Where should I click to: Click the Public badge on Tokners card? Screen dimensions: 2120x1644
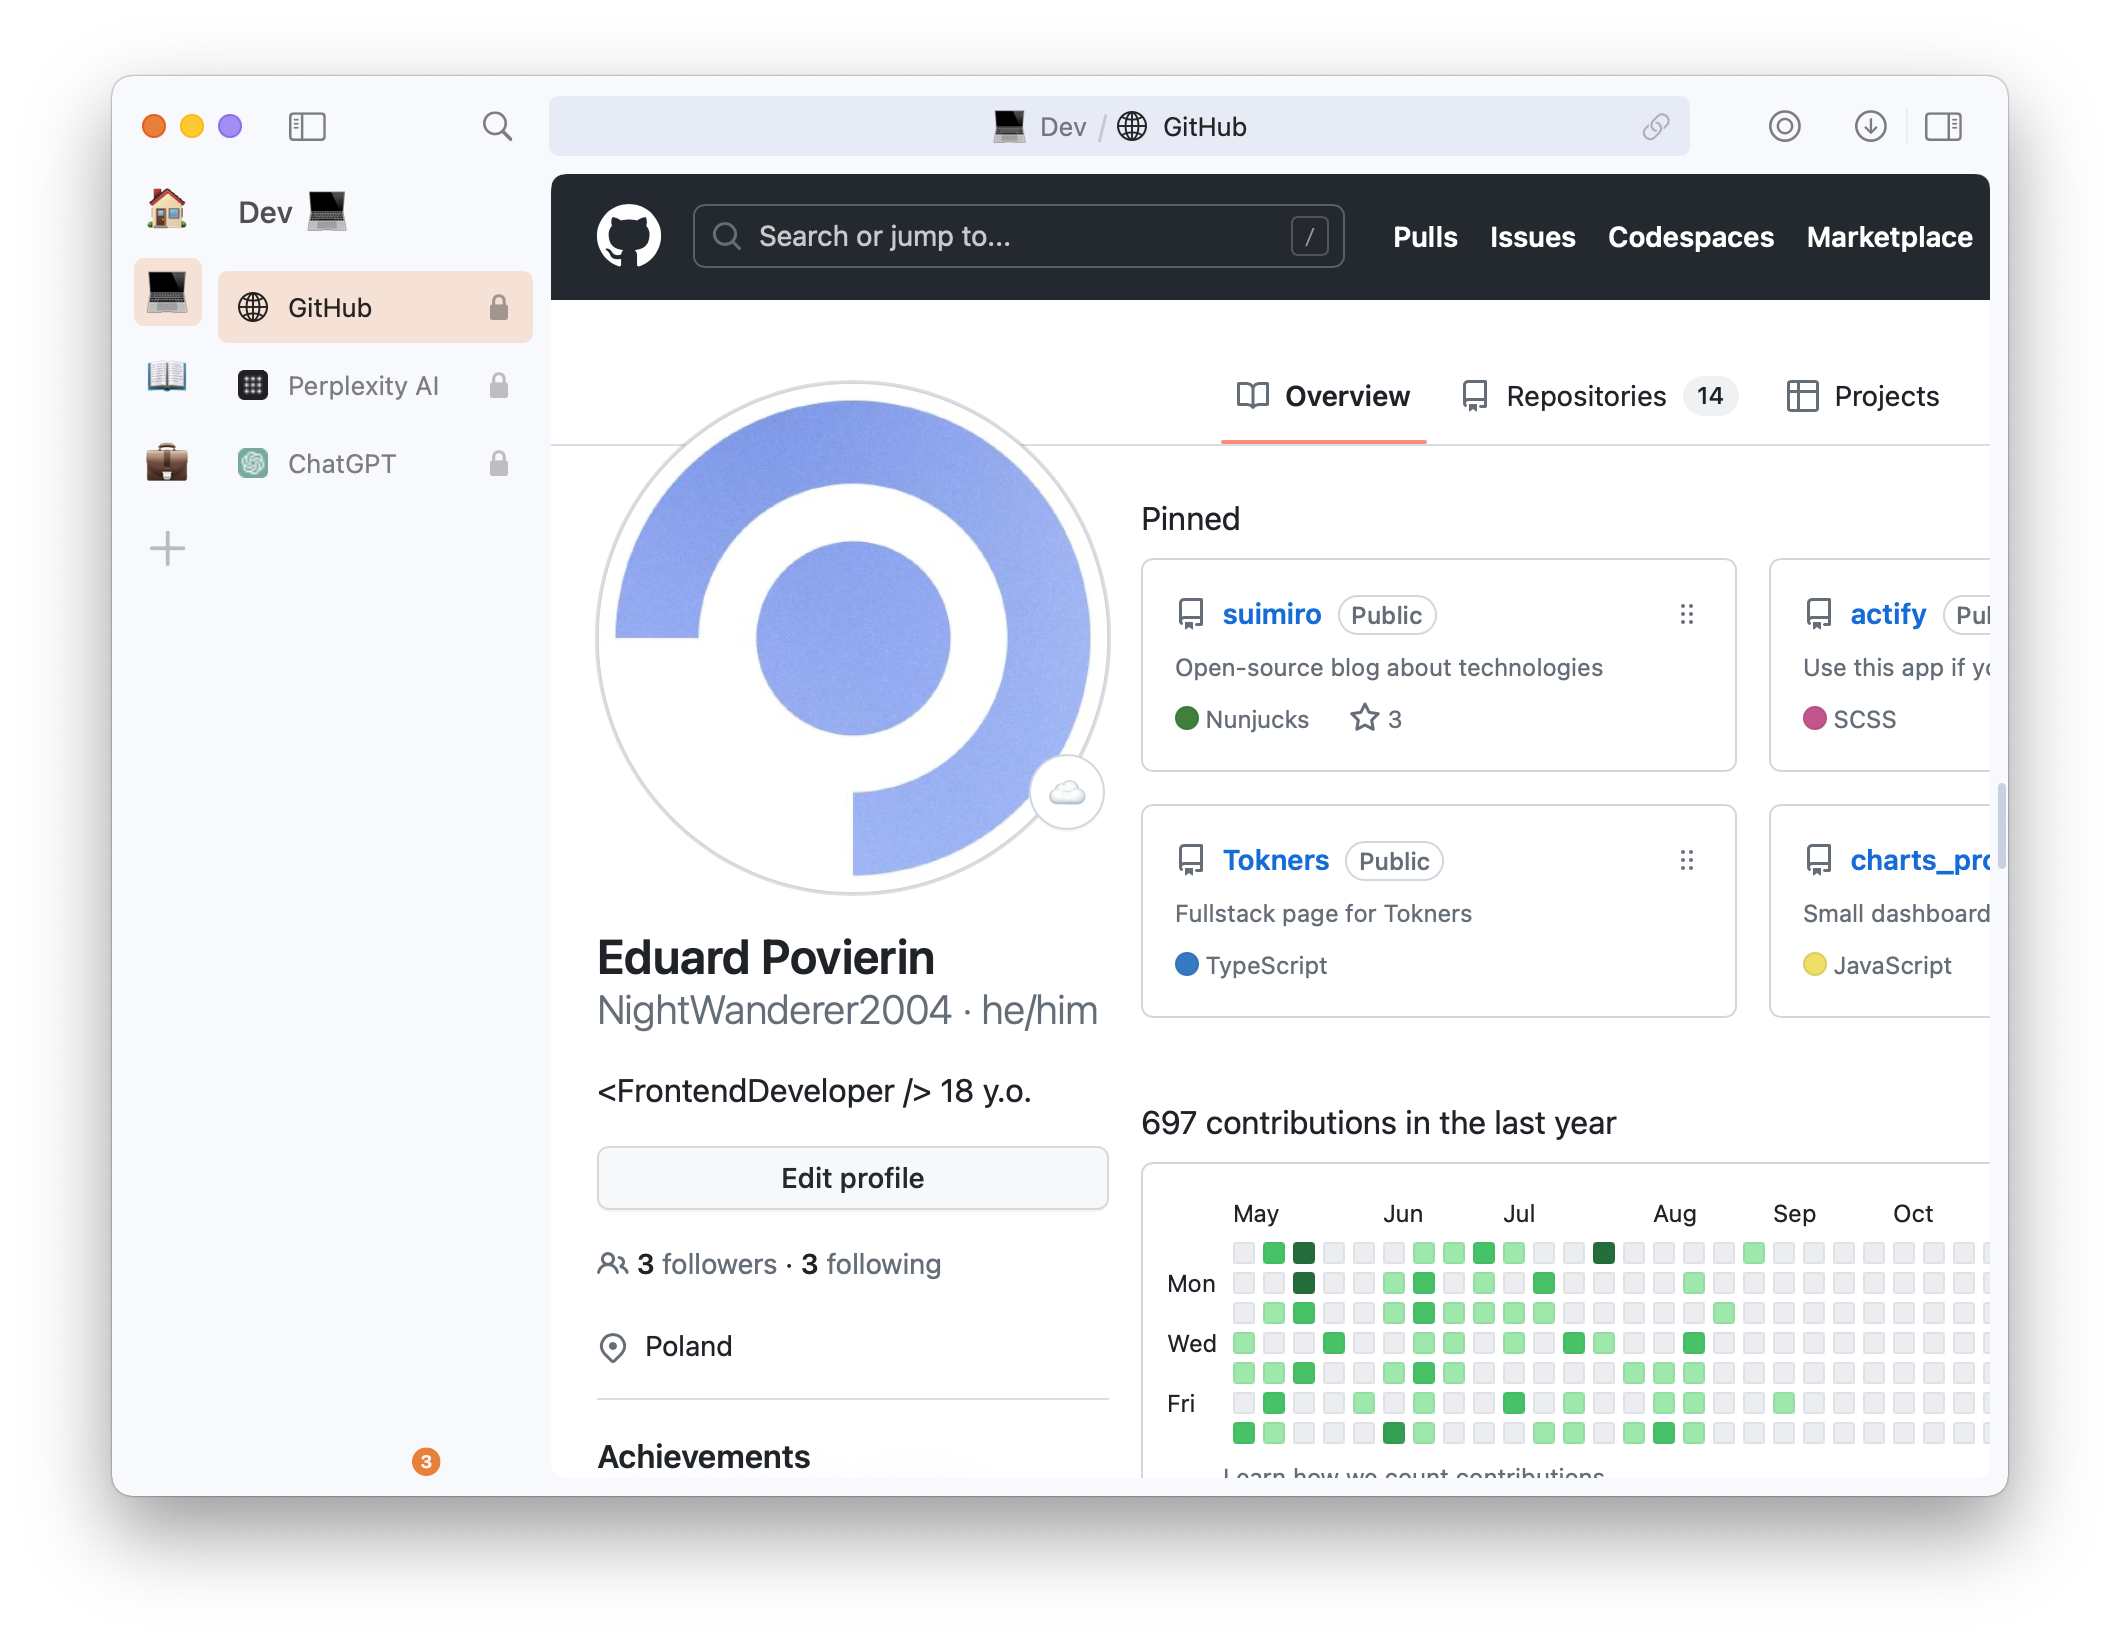coord(1394,861)
